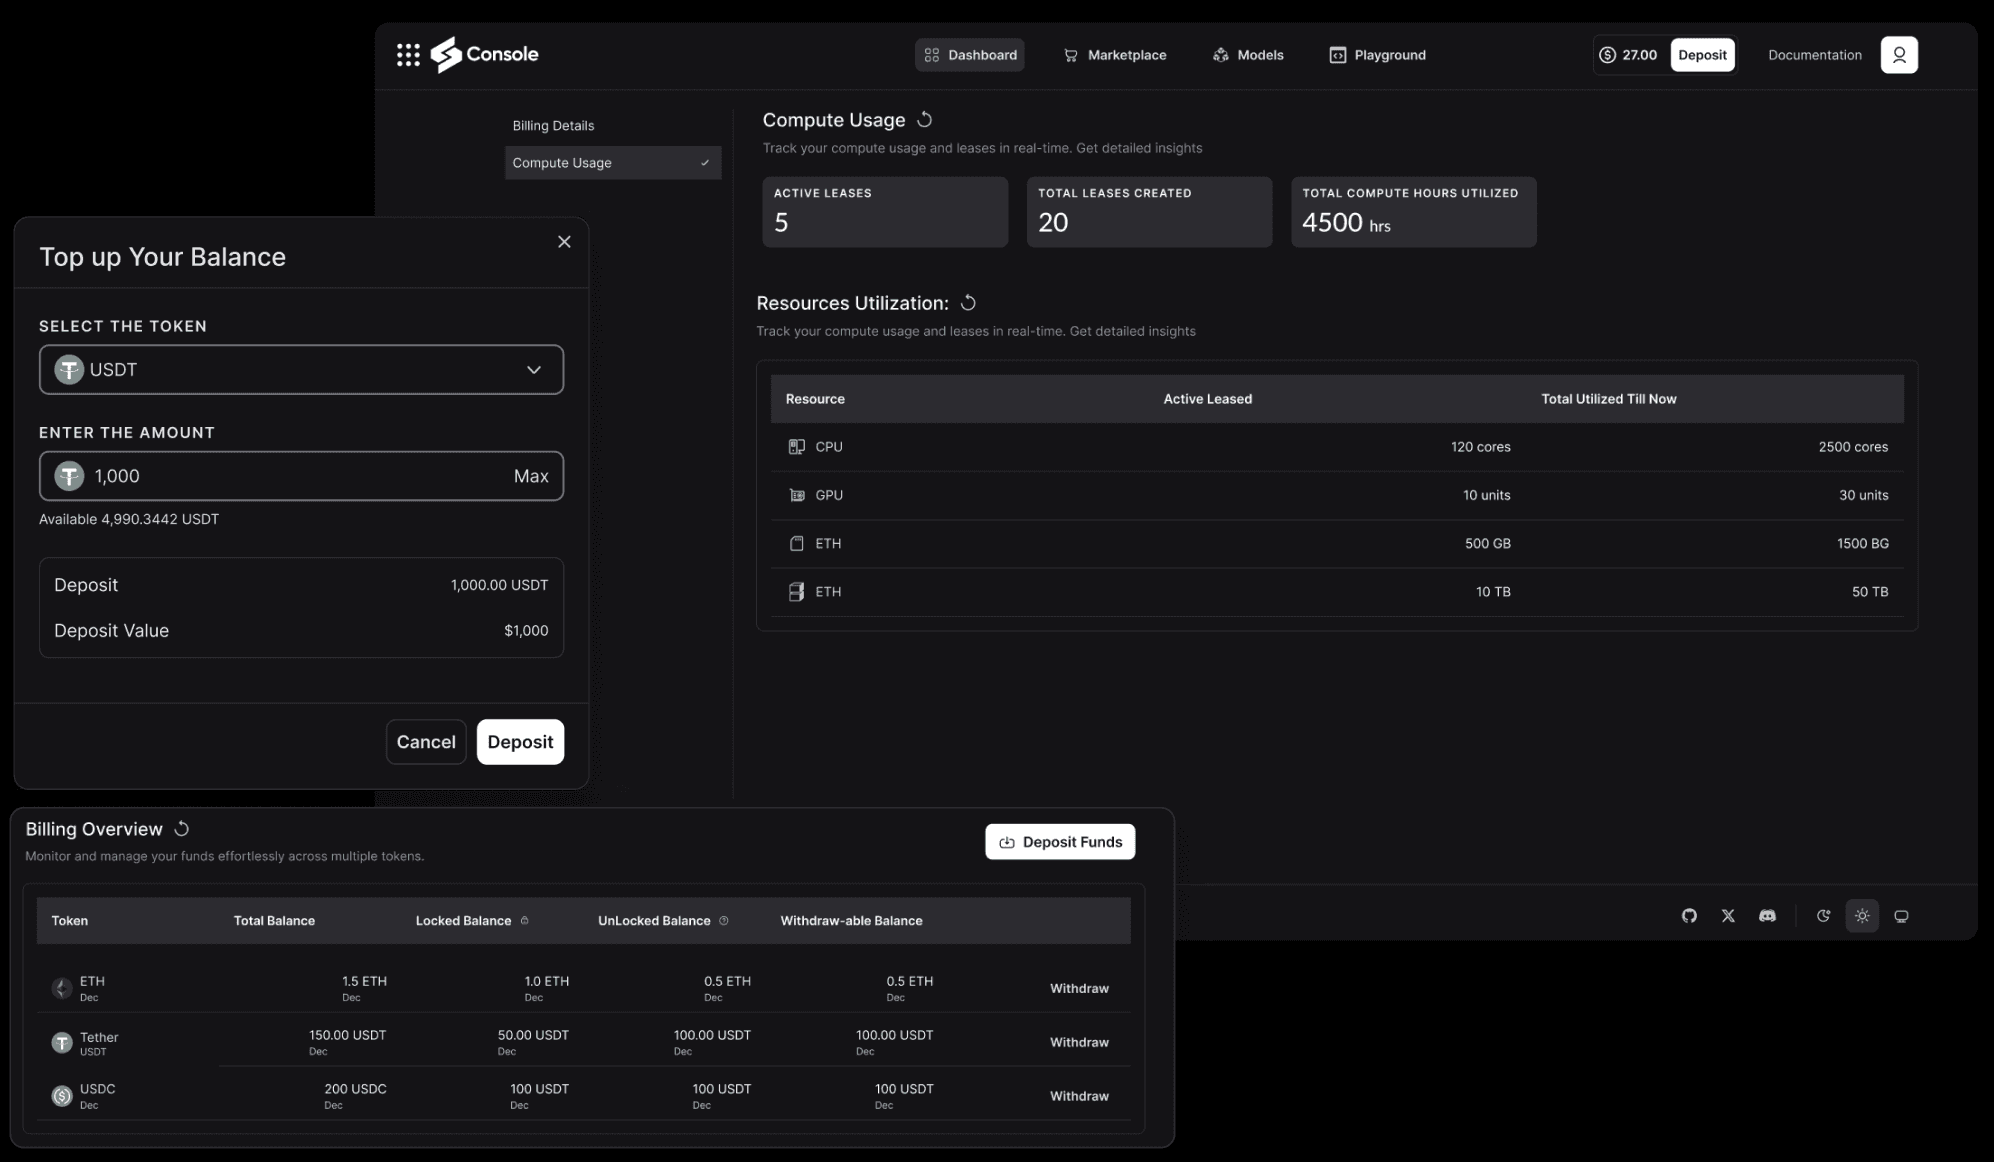Click the Deposit Funds button
The height and width of the screenshot is (1162, 1994).
pyautogui.click(x=1060, y=842)
